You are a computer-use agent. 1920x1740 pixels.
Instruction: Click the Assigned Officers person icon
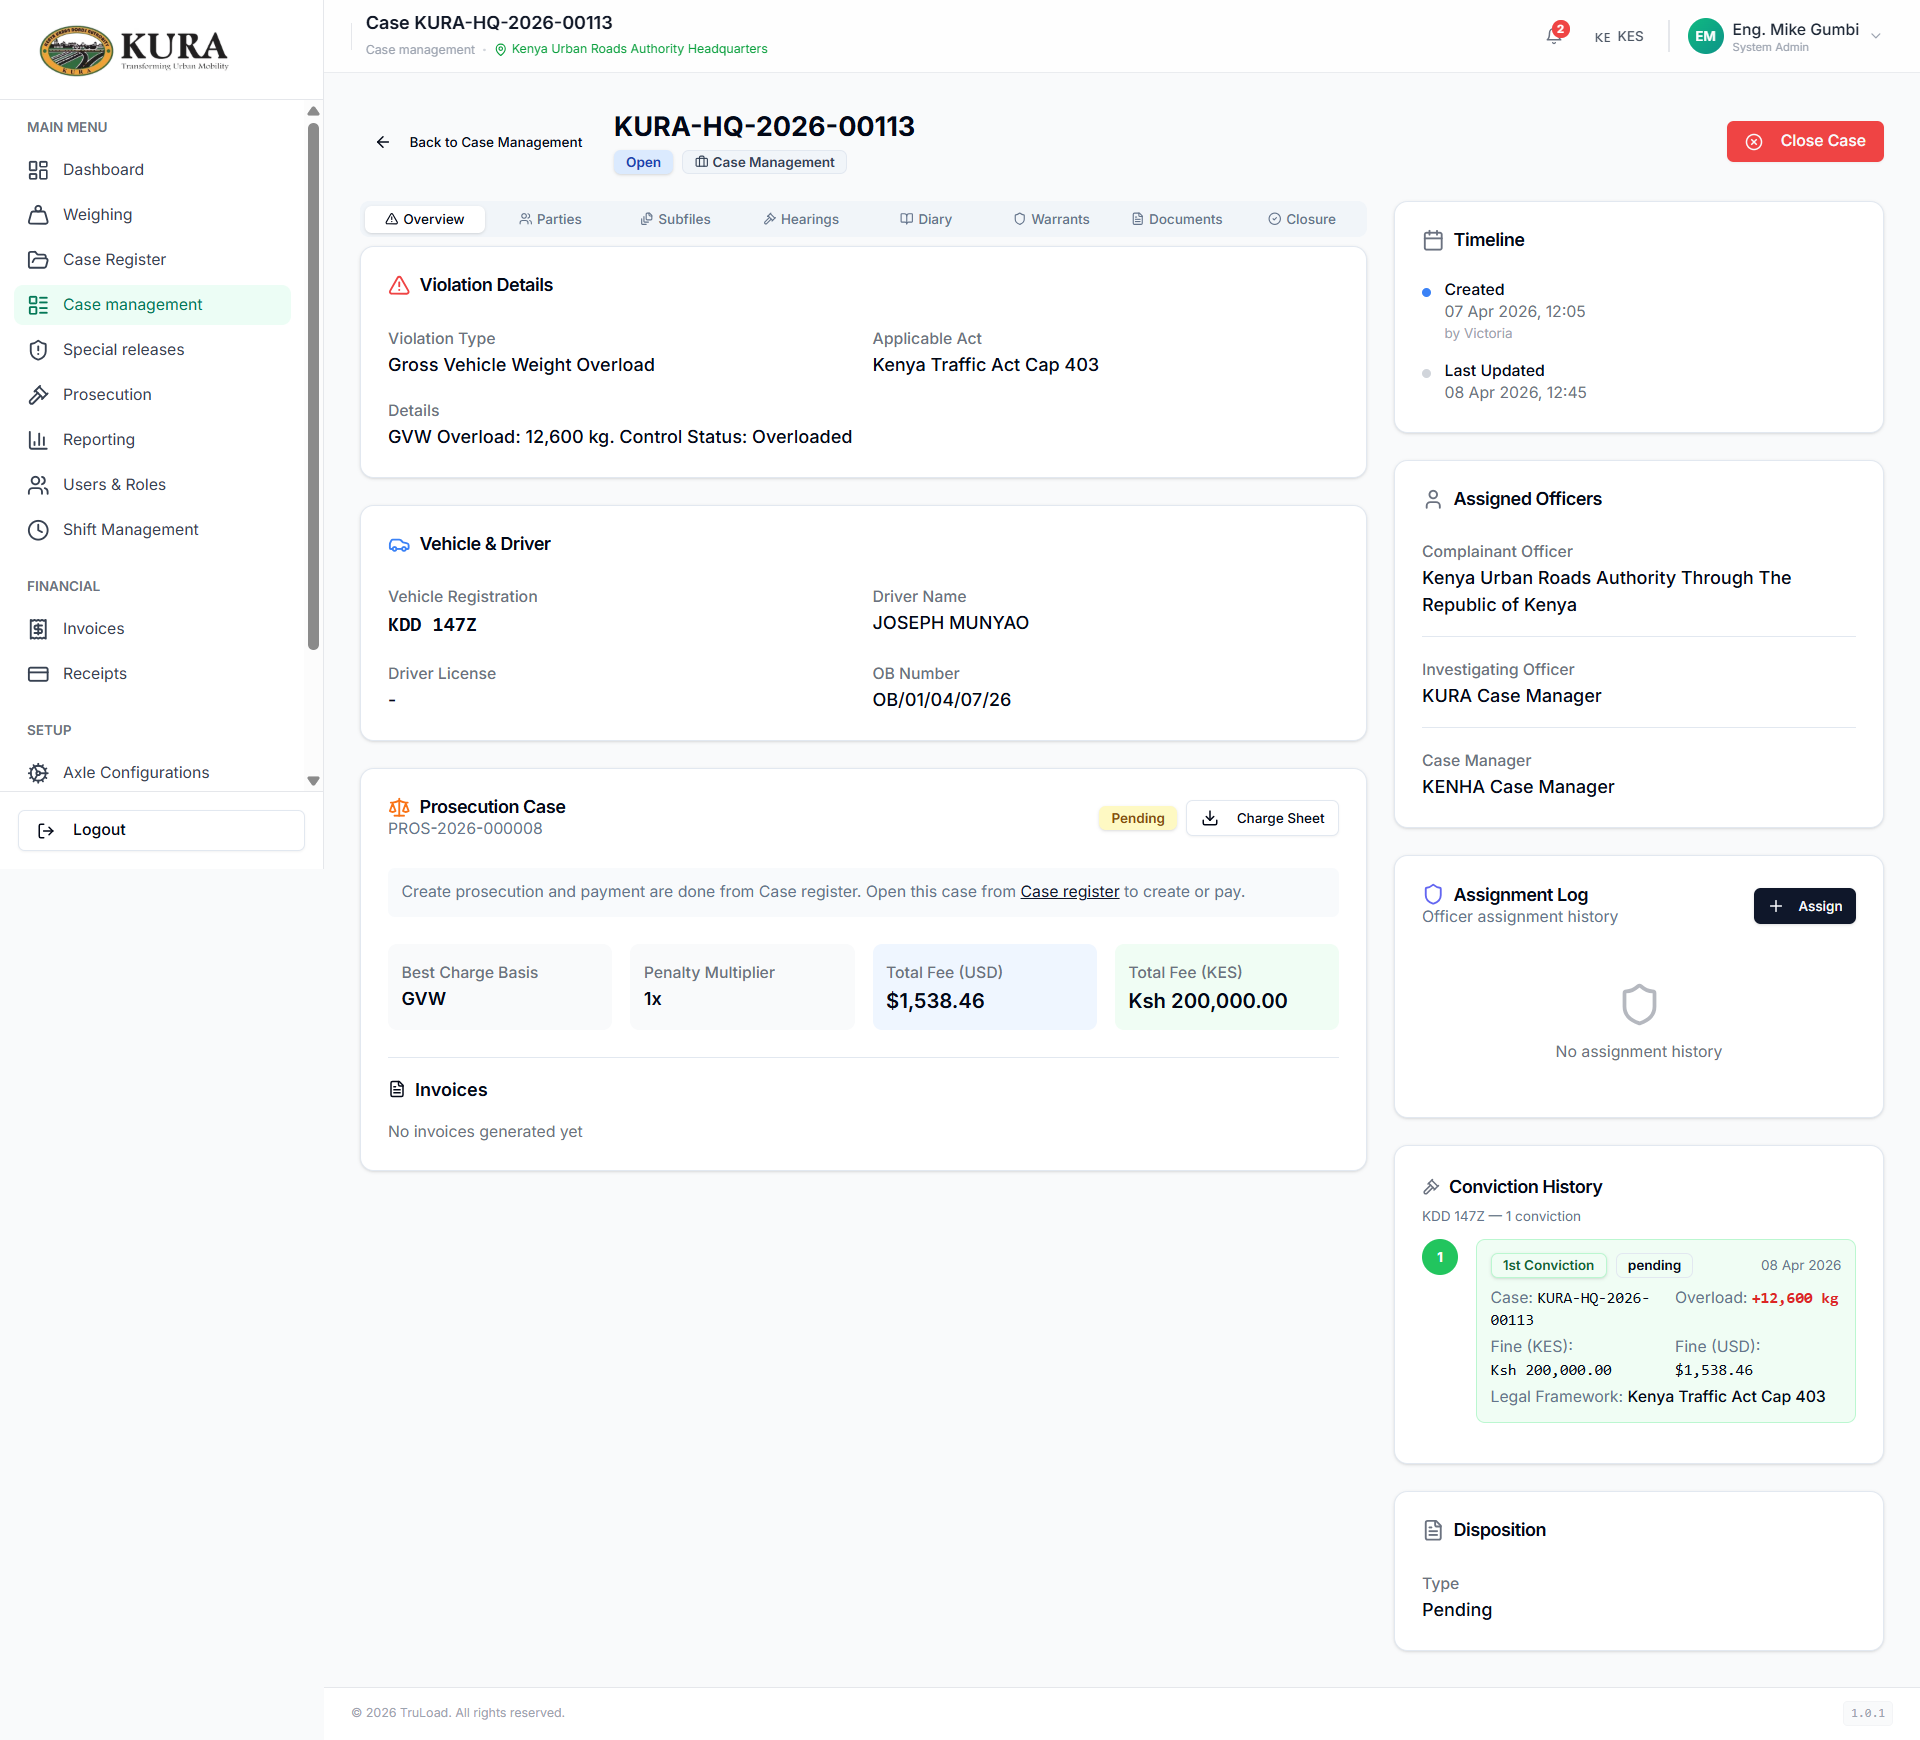[x=1433, y=499]
